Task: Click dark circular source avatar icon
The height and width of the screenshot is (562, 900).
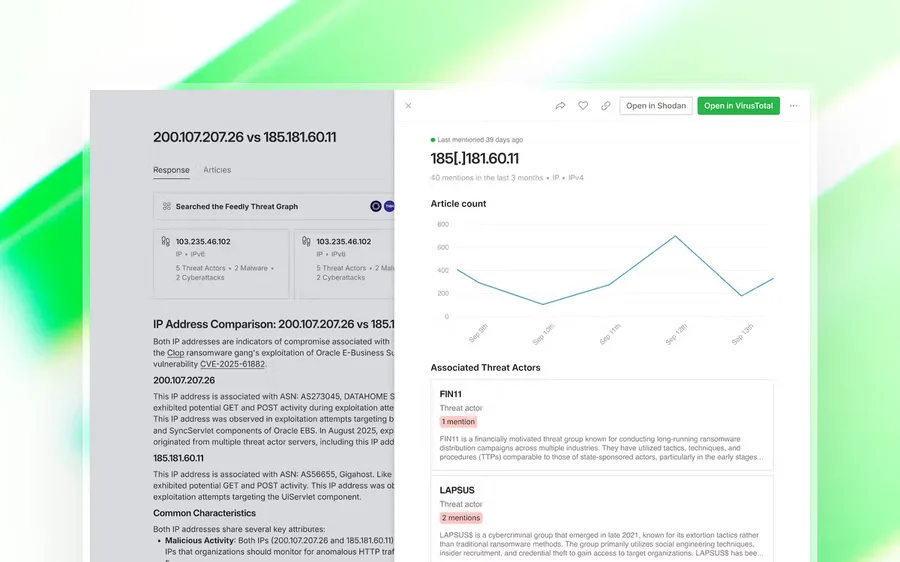Action: point(375,206)
